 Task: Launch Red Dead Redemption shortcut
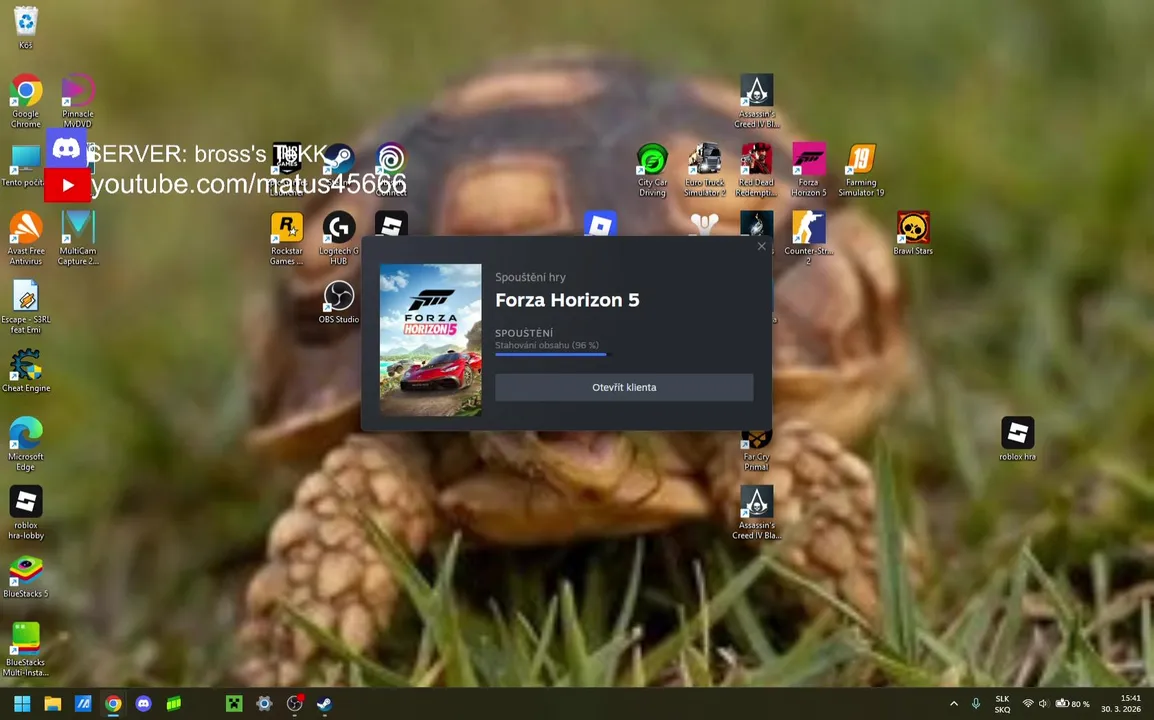(x=757, y=170)
